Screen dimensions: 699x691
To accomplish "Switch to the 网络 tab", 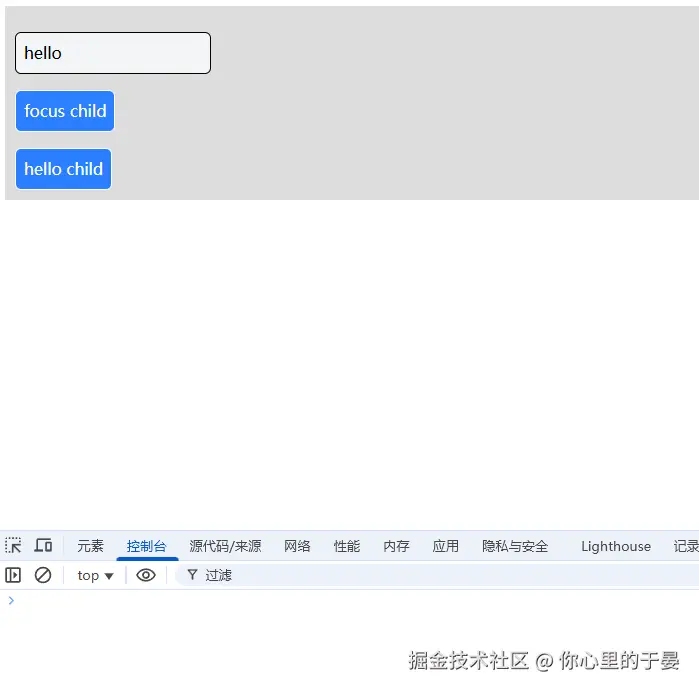I will [x=297, y=546].
